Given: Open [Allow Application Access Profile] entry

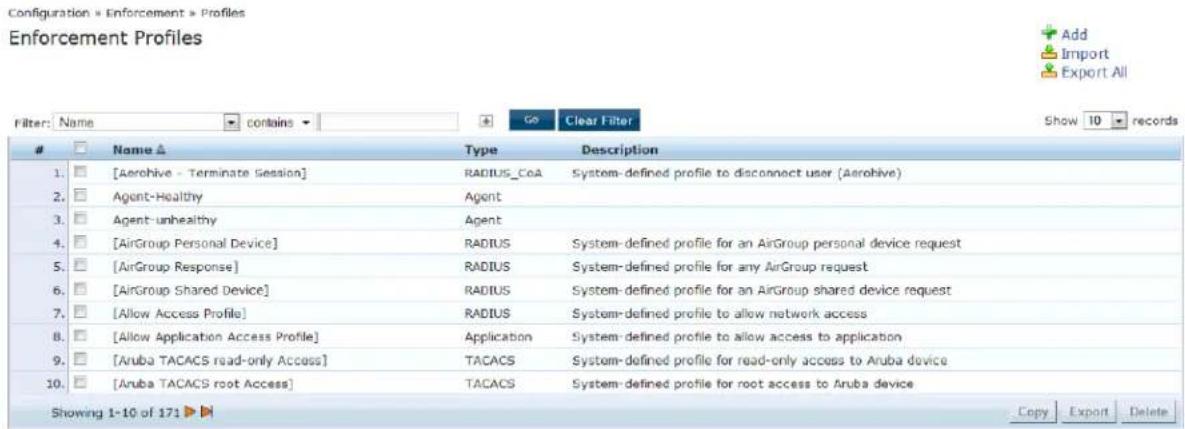Looking at the screenshot, I should (x=215, y=337).
